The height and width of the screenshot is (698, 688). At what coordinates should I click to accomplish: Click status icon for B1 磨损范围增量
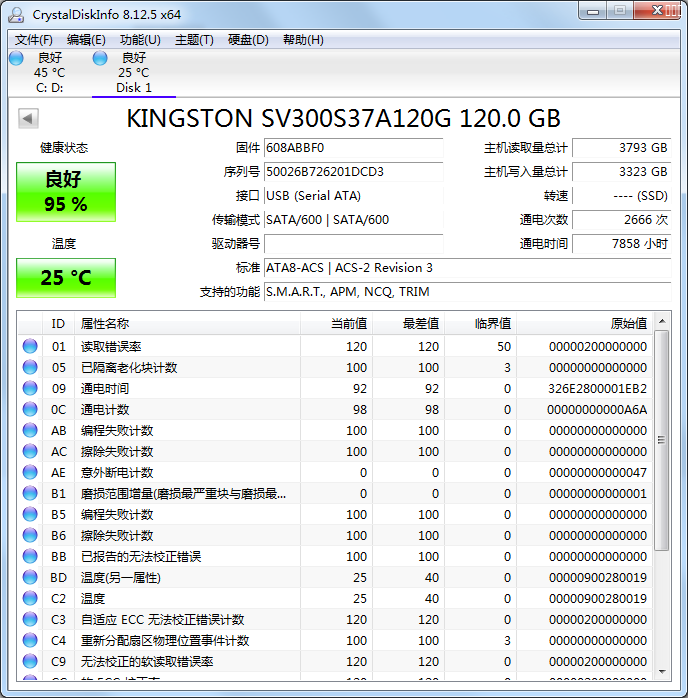(x=30, y=493)
